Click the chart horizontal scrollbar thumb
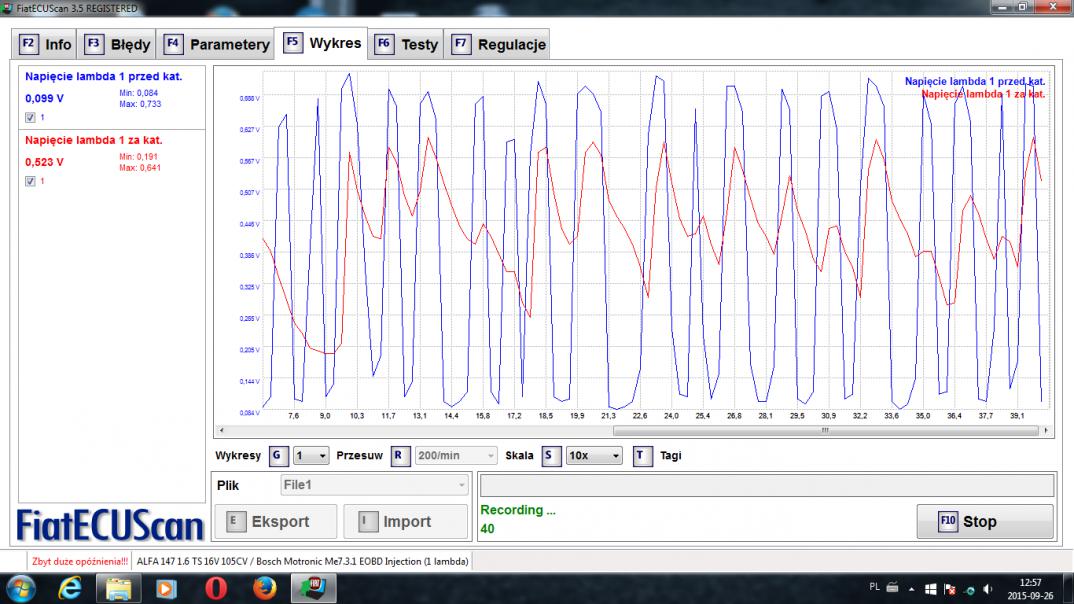The width and height of the screenshot is (1074, 604). coord(825,431)
